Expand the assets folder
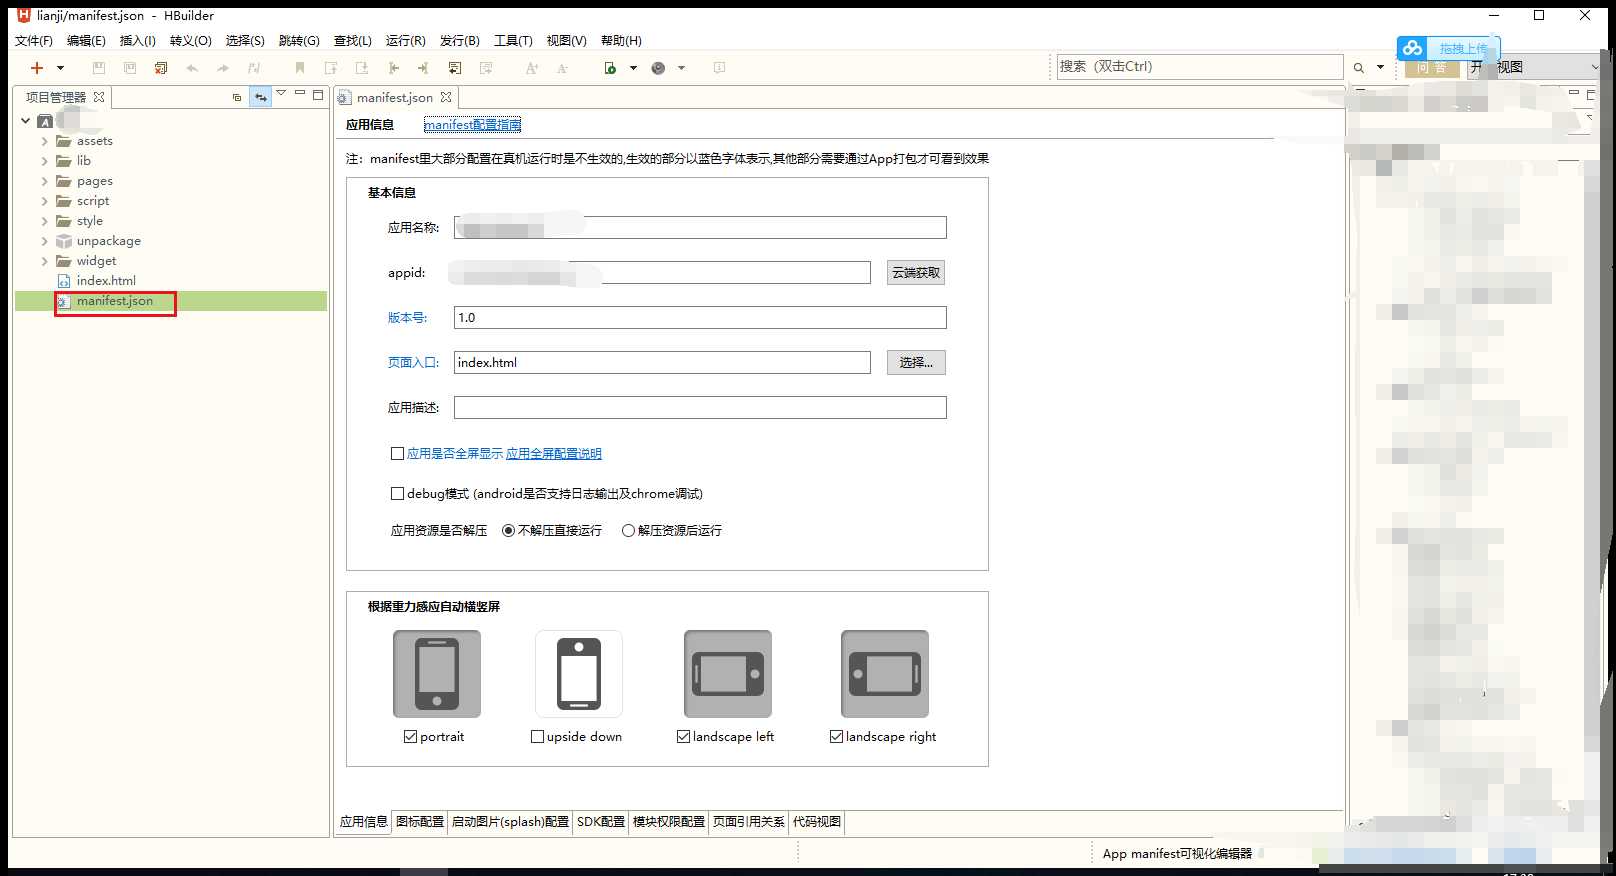Image resolution: width=1616 pixels, height=876 pixels. (x=44, y=141)
